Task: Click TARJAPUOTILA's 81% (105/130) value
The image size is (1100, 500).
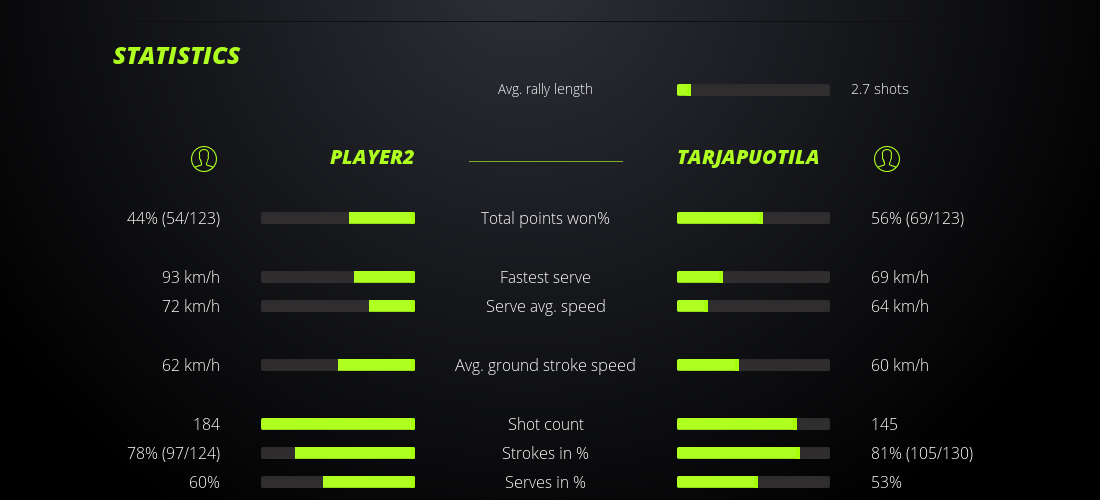Action: pyautogui.click(x=922, y=453)
